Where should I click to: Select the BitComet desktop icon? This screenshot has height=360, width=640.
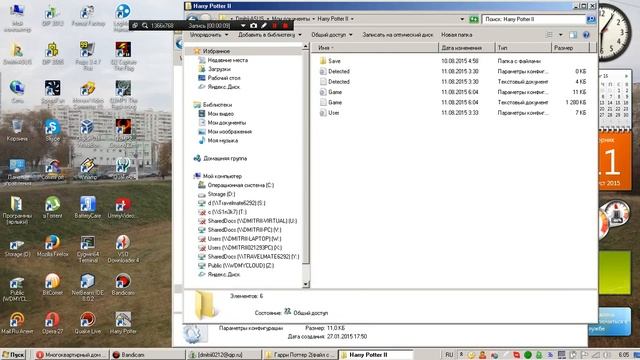click(52, 284)
